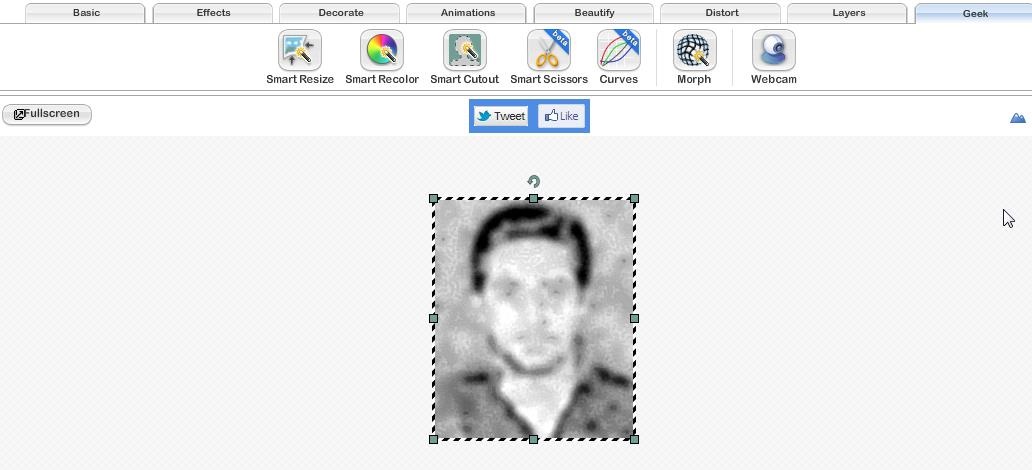Viewport: 1032px width, 470px height.
Task: Switch to the Basic tab
Action: click(x=86, y=13)
